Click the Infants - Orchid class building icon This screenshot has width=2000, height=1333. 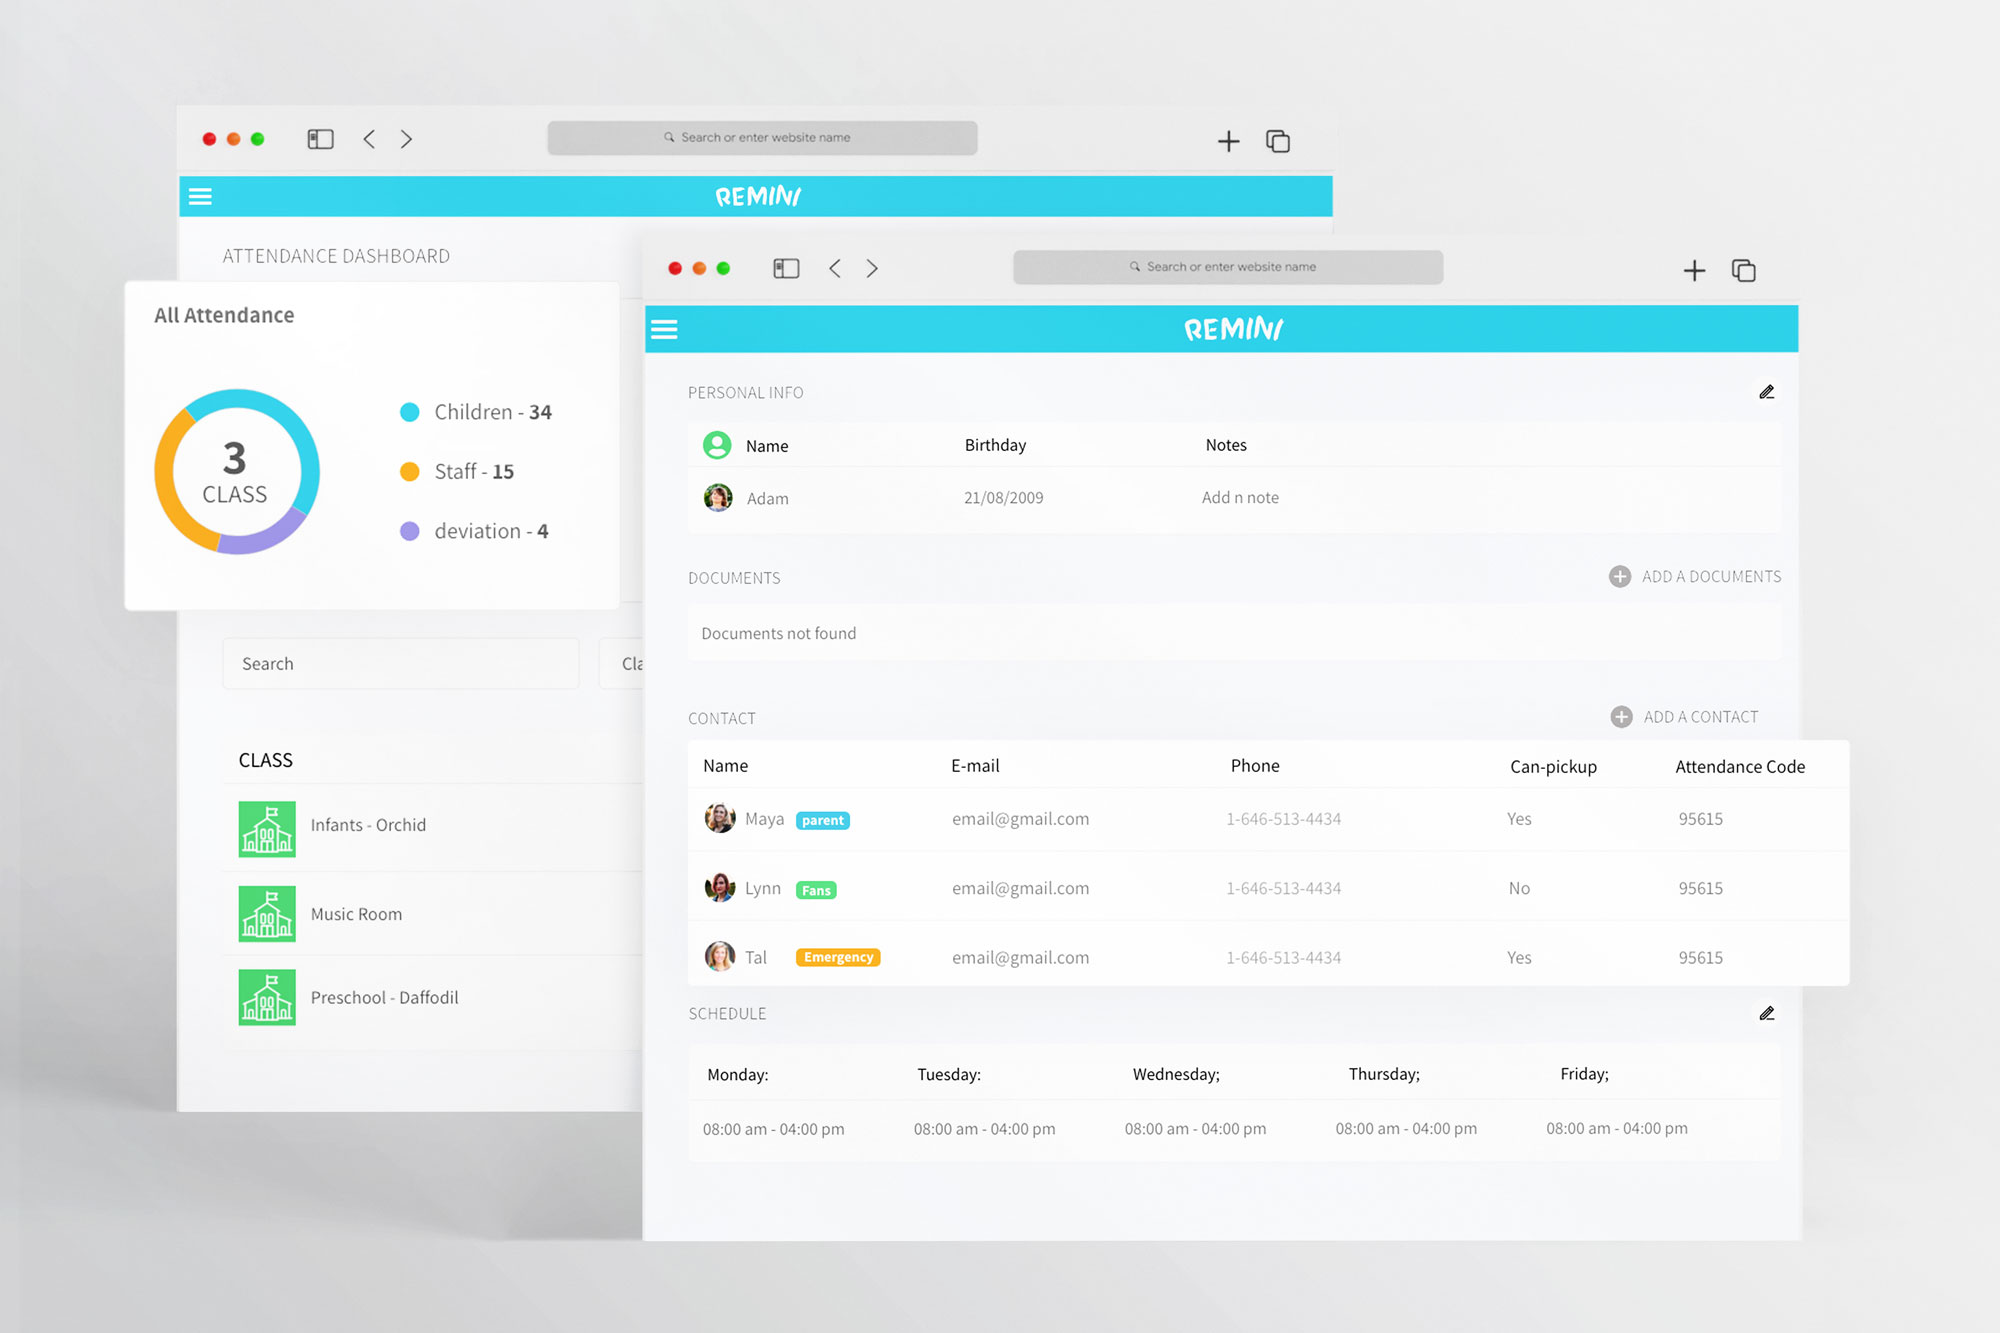pos(267,828)
